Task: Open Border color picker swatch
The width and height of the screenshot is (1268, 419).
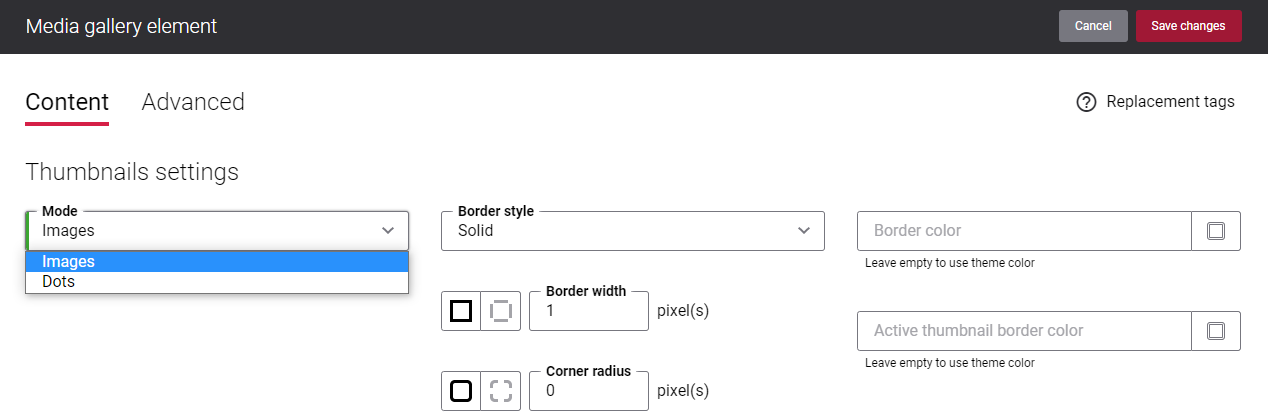Action: coord(1216,231)
